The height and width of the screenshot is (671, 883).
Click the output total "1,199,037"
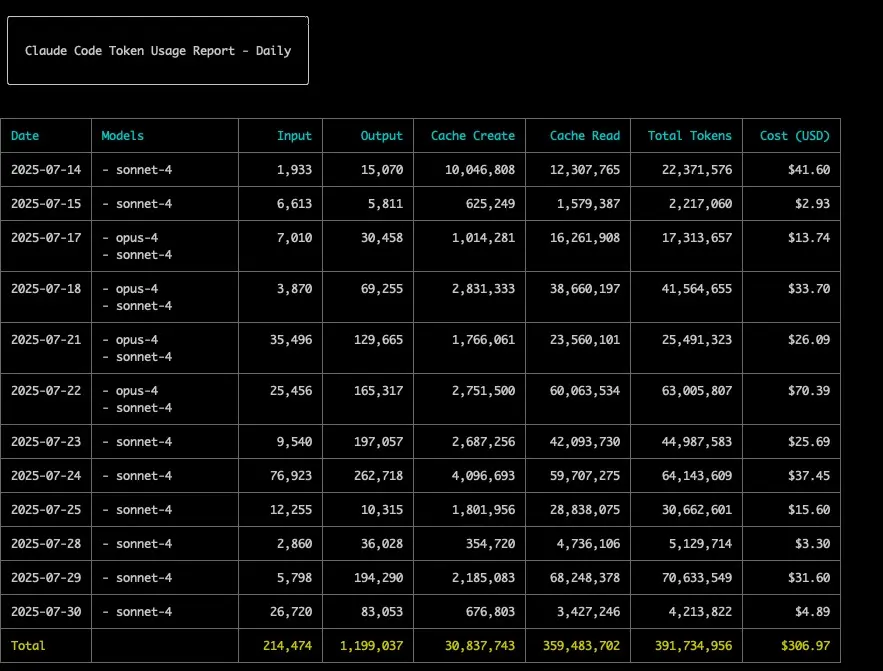click(371, 646)
